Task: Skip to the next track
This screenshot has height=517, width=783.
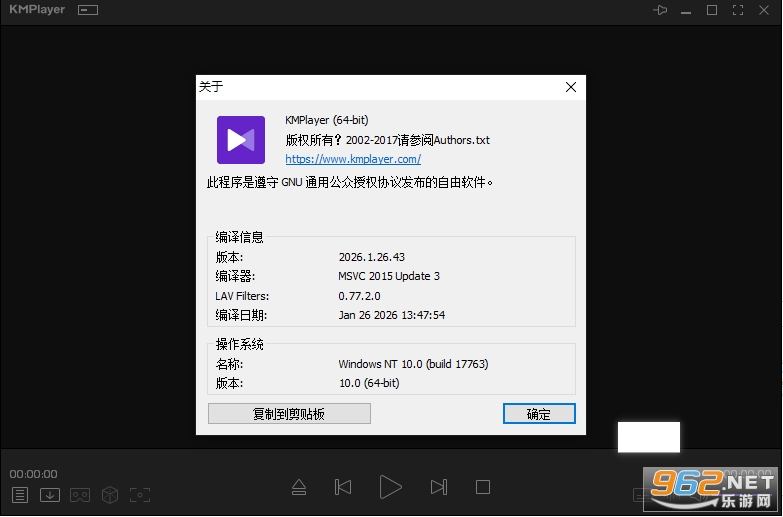Action: coord(438,487)
